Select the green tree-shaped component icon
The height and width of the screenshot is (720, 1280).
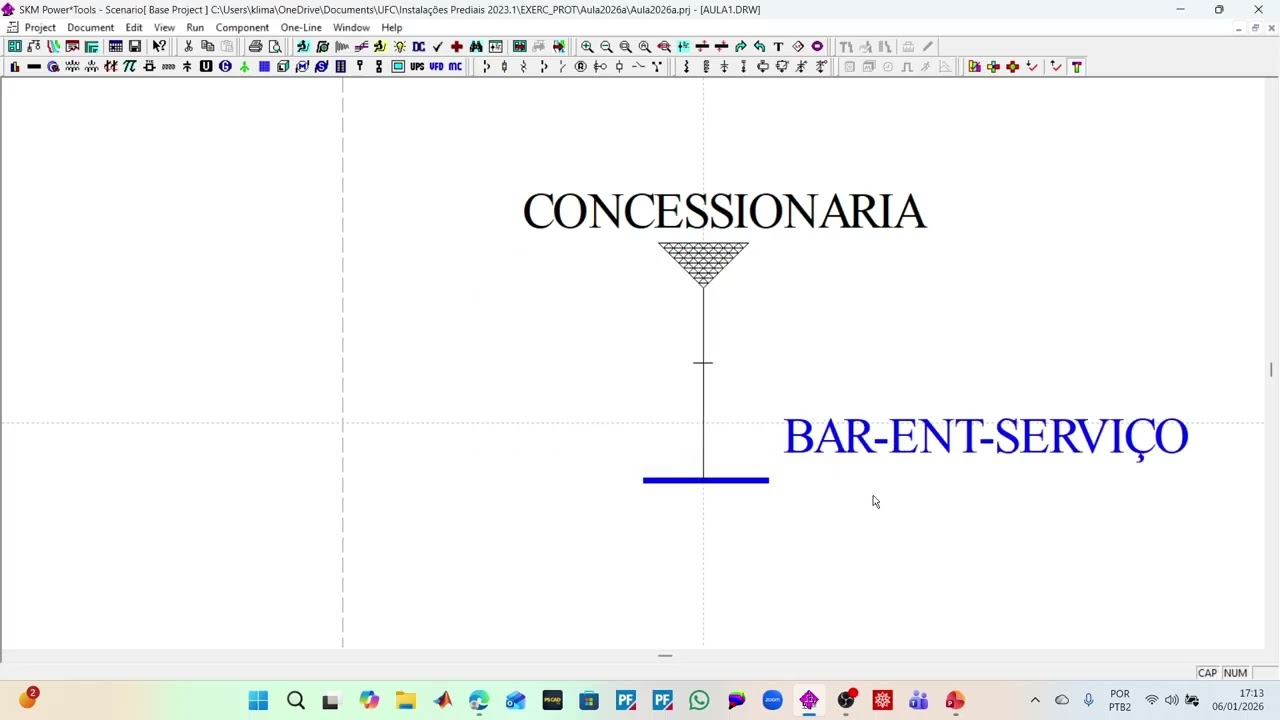pos(244,66)
